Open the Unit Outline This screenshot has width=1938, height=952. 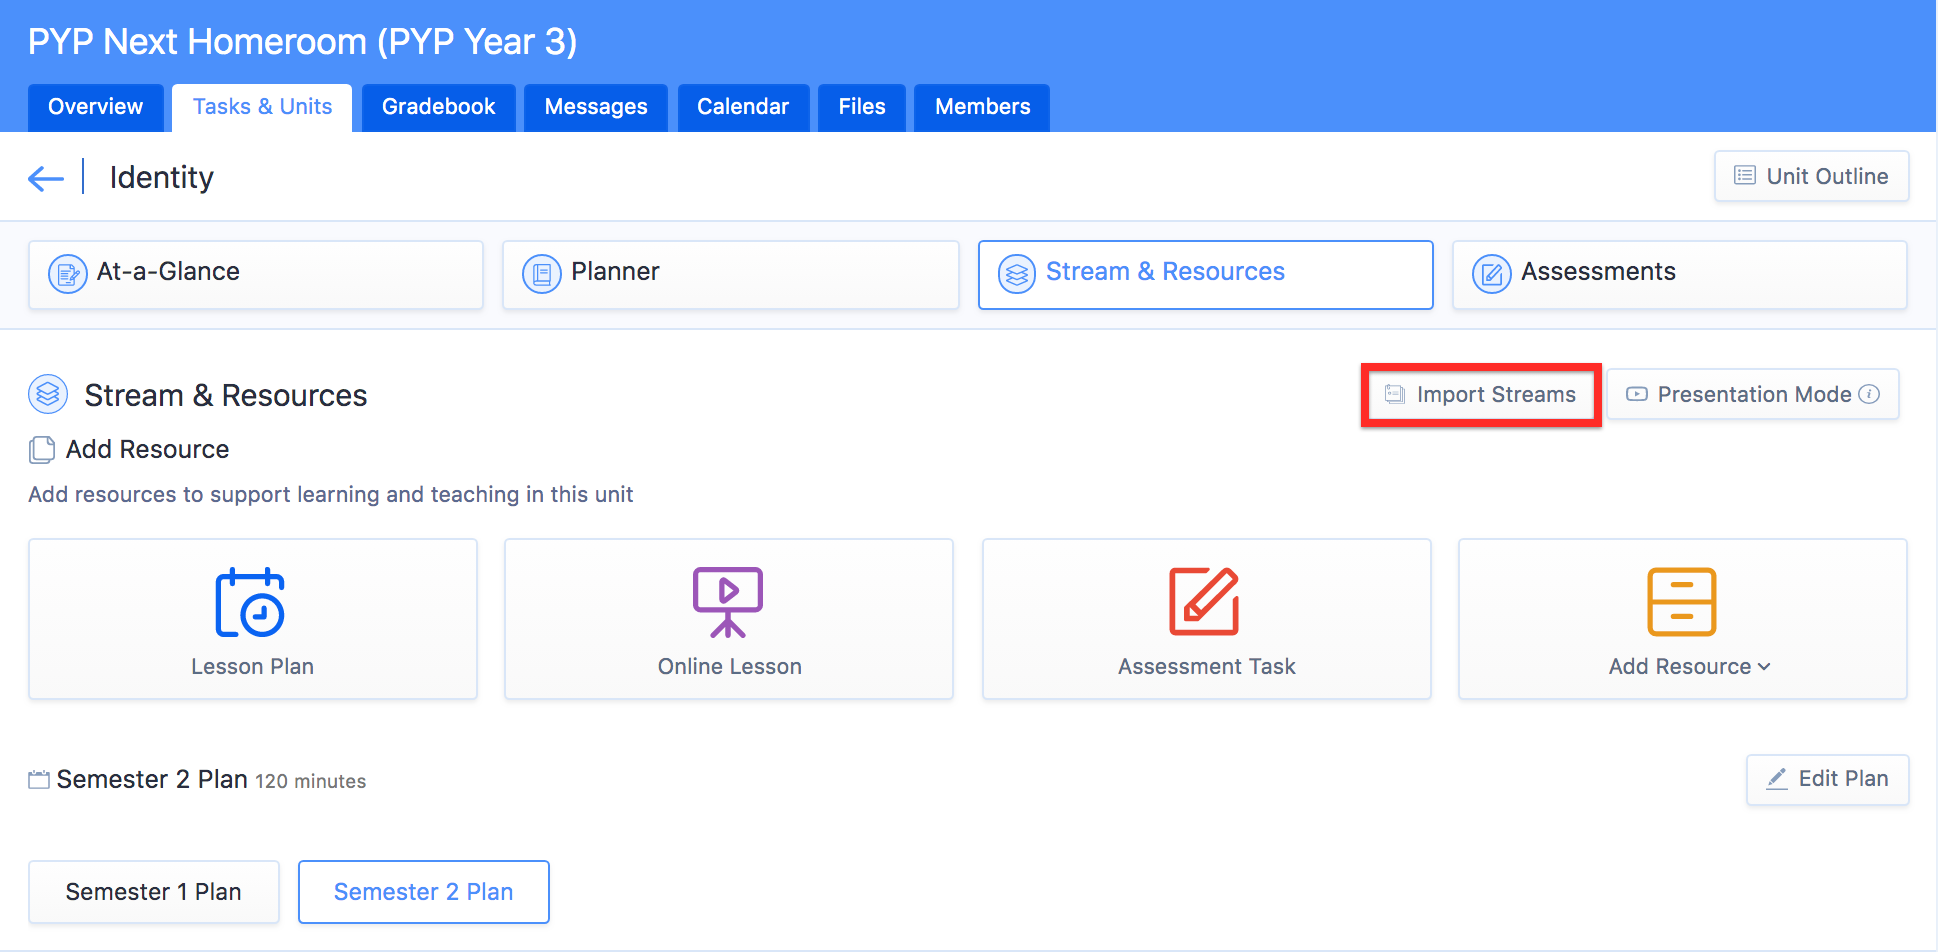[x=1811, y=177]
